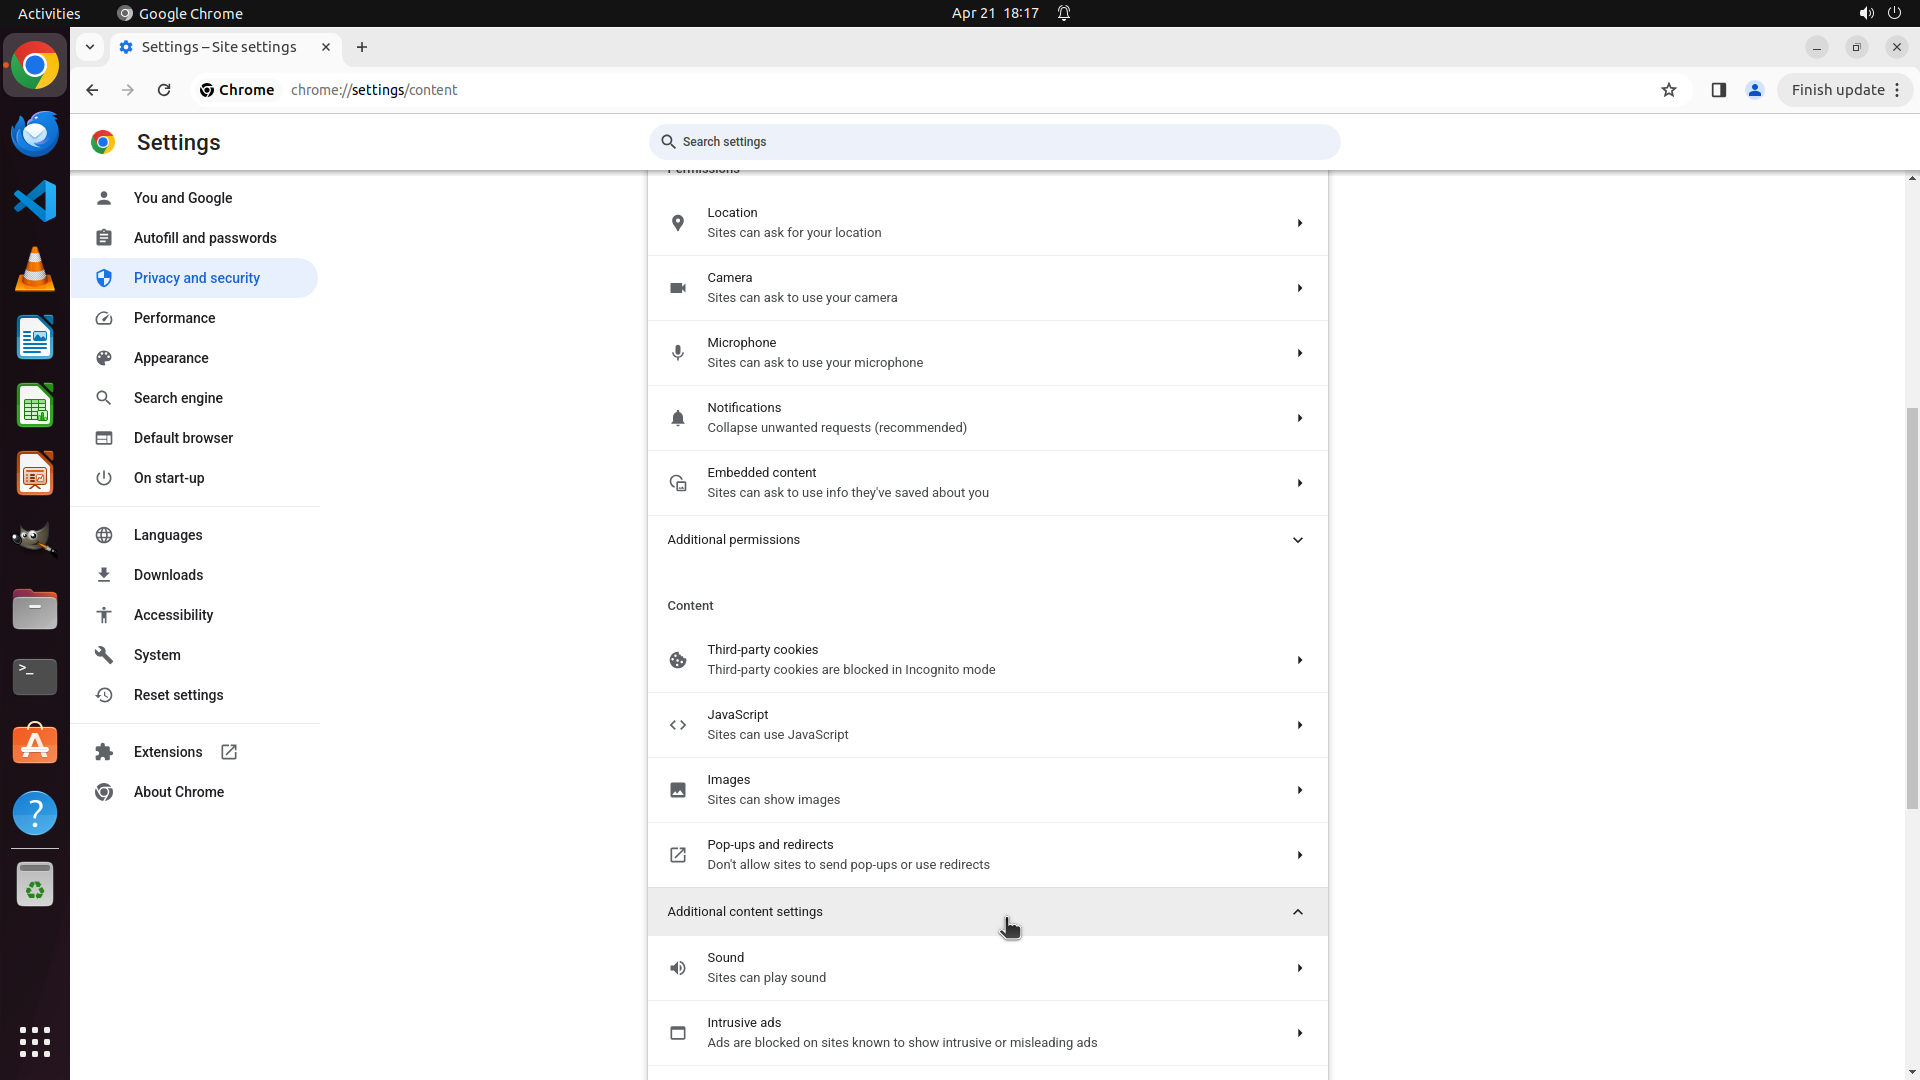Open Privacy and security section

click(196, 278)
